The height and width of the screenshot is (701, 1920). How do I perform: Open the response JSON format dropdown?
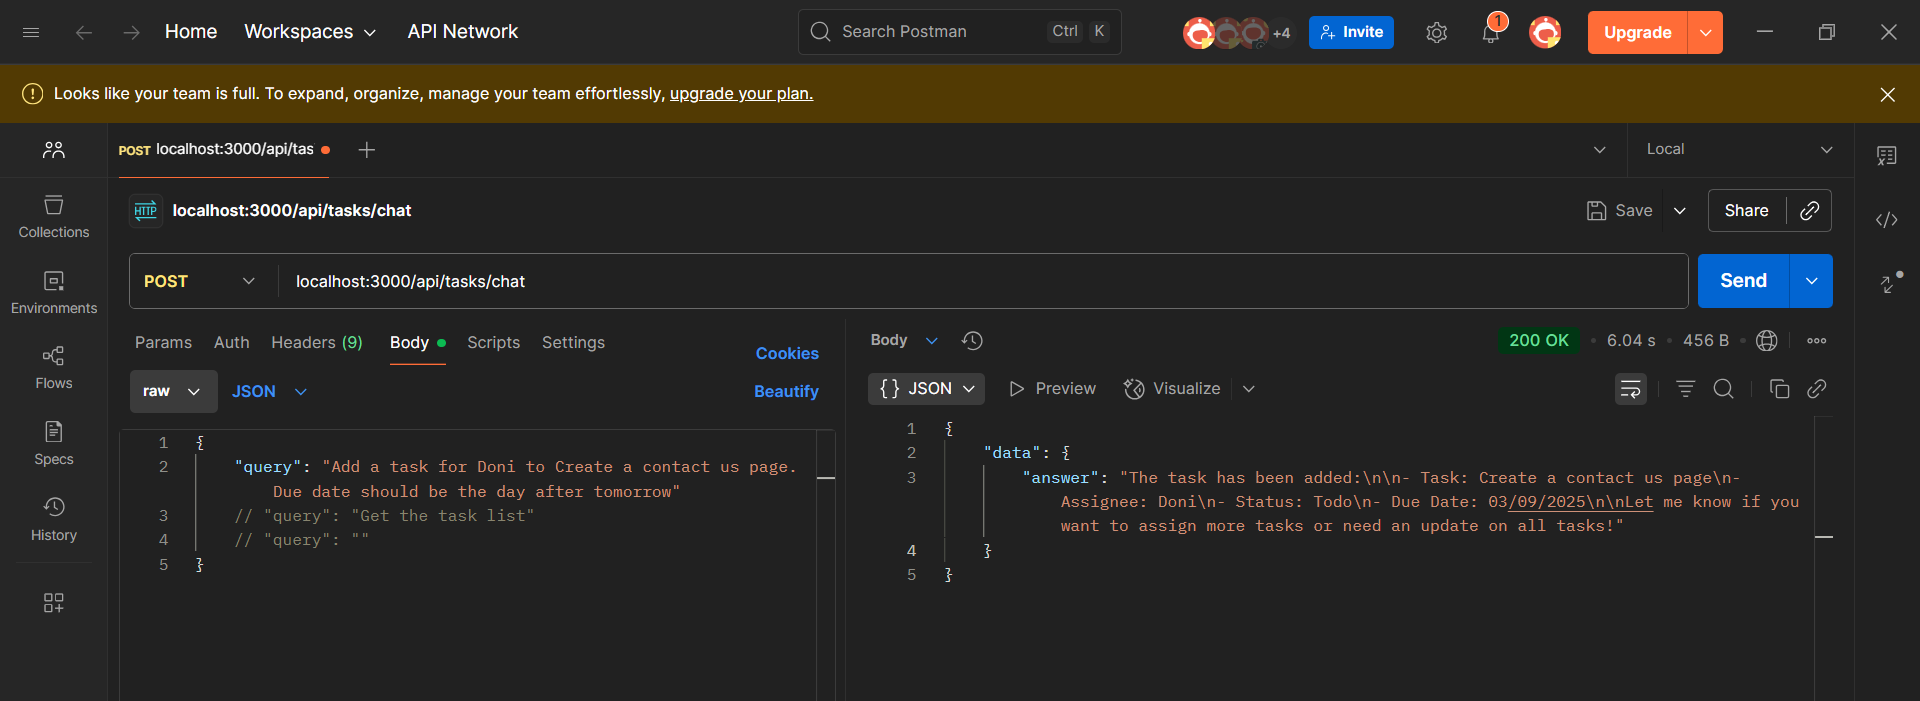tap(926, 389)
